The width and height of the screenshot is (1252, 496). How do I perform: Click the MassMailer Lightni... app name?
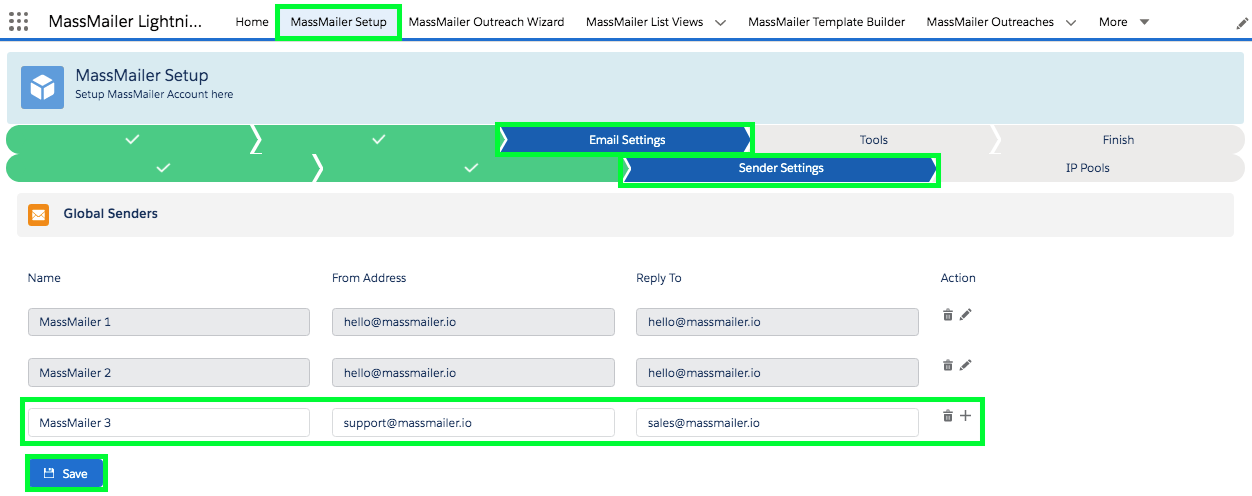[x=125, y=21]
